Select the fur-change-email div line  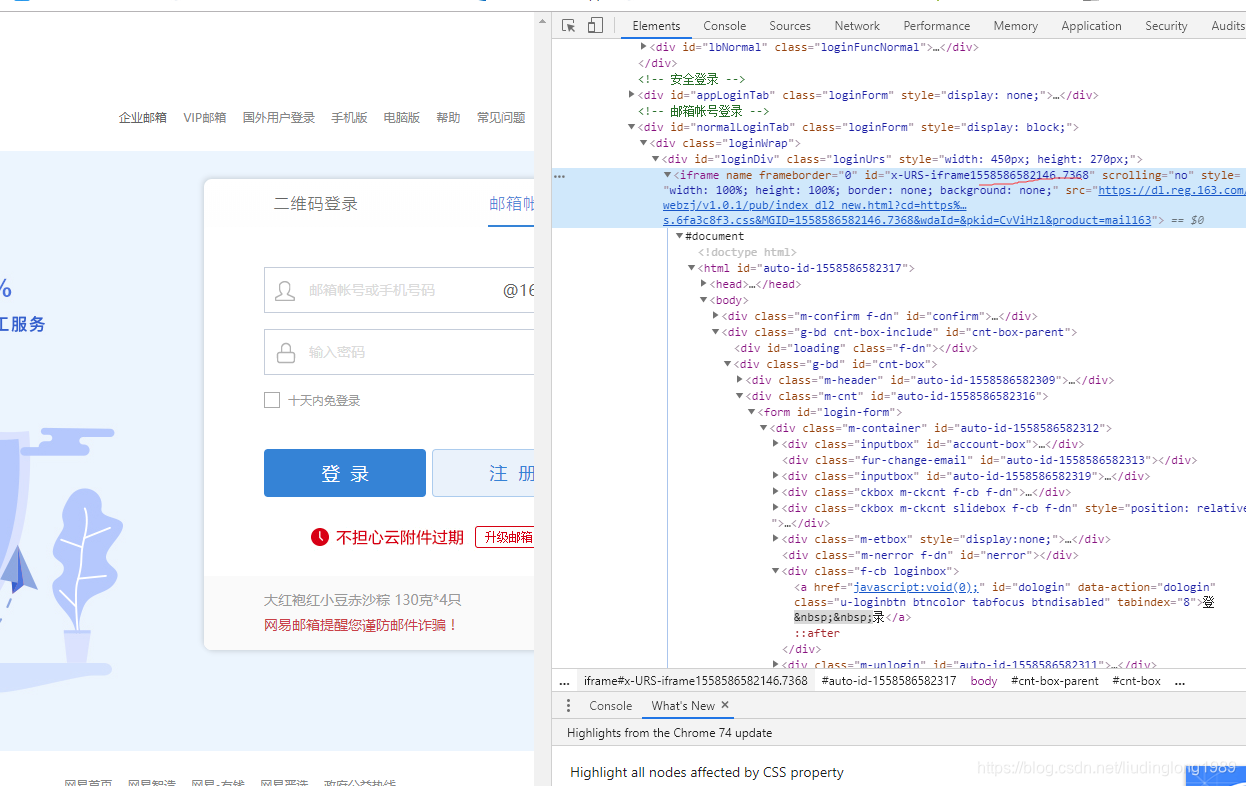(989, 460)
